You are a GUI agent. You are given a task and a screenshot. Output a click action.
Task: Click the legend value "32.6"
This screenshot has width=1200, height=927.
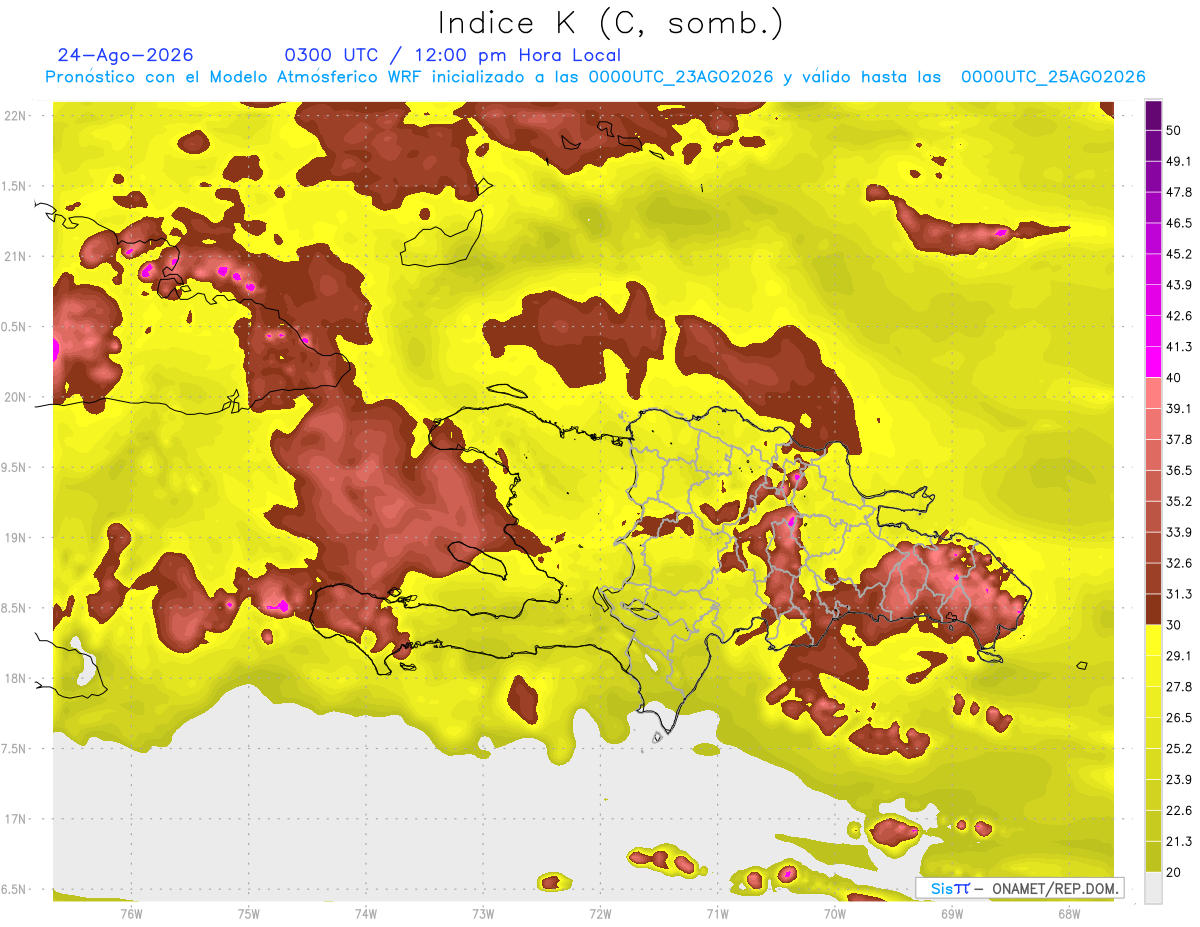coord(1180,563)
